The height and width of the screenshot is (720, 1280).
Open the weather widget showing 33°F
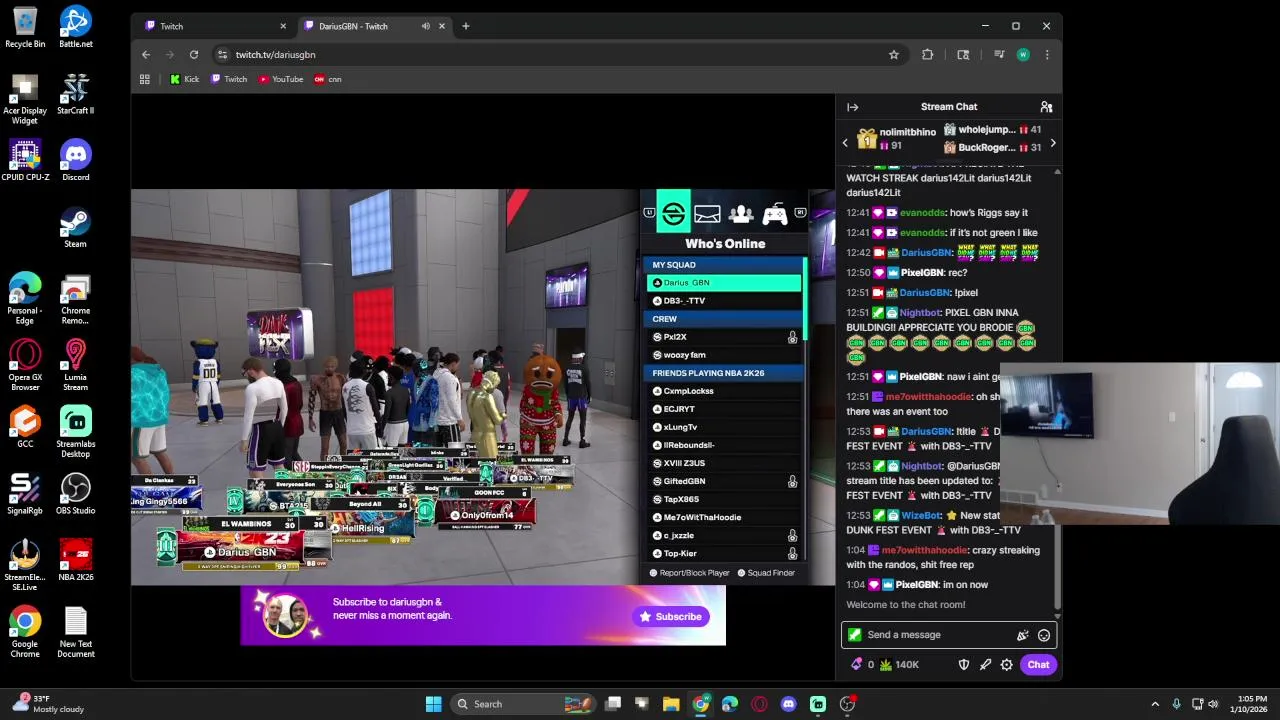point(46,704)
